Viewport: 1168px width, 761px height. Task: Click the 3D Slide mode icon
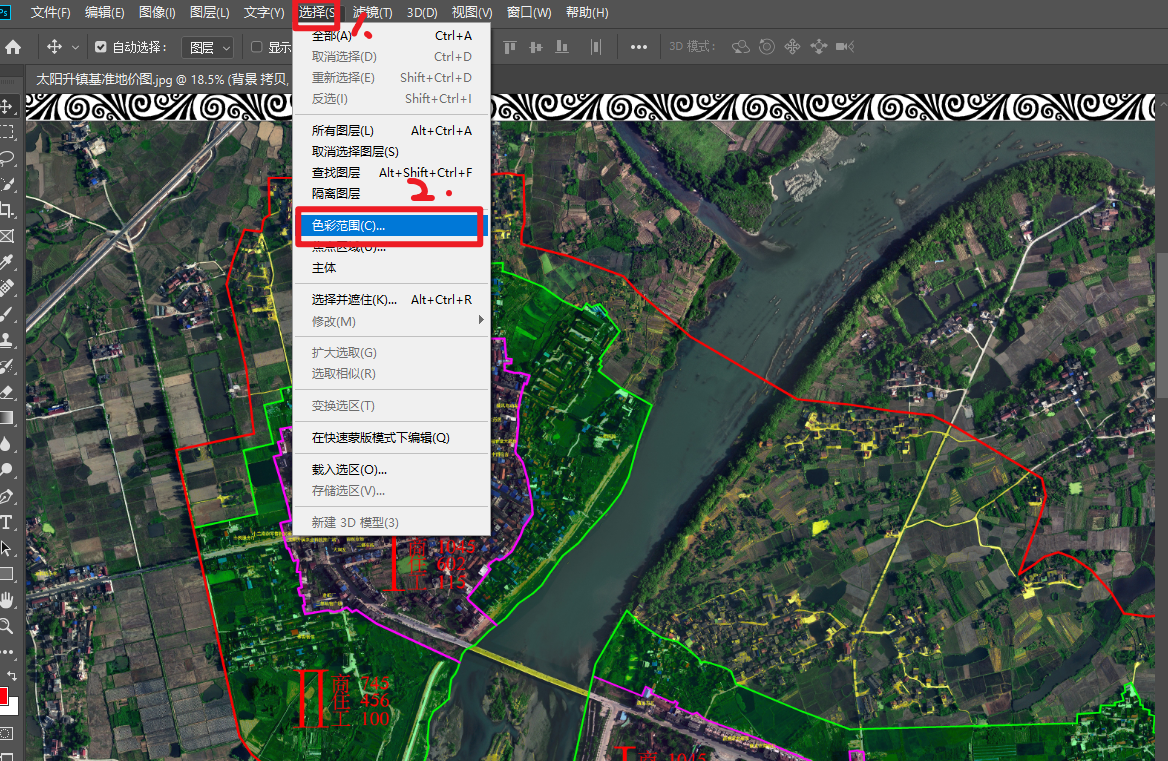[819, 47]
